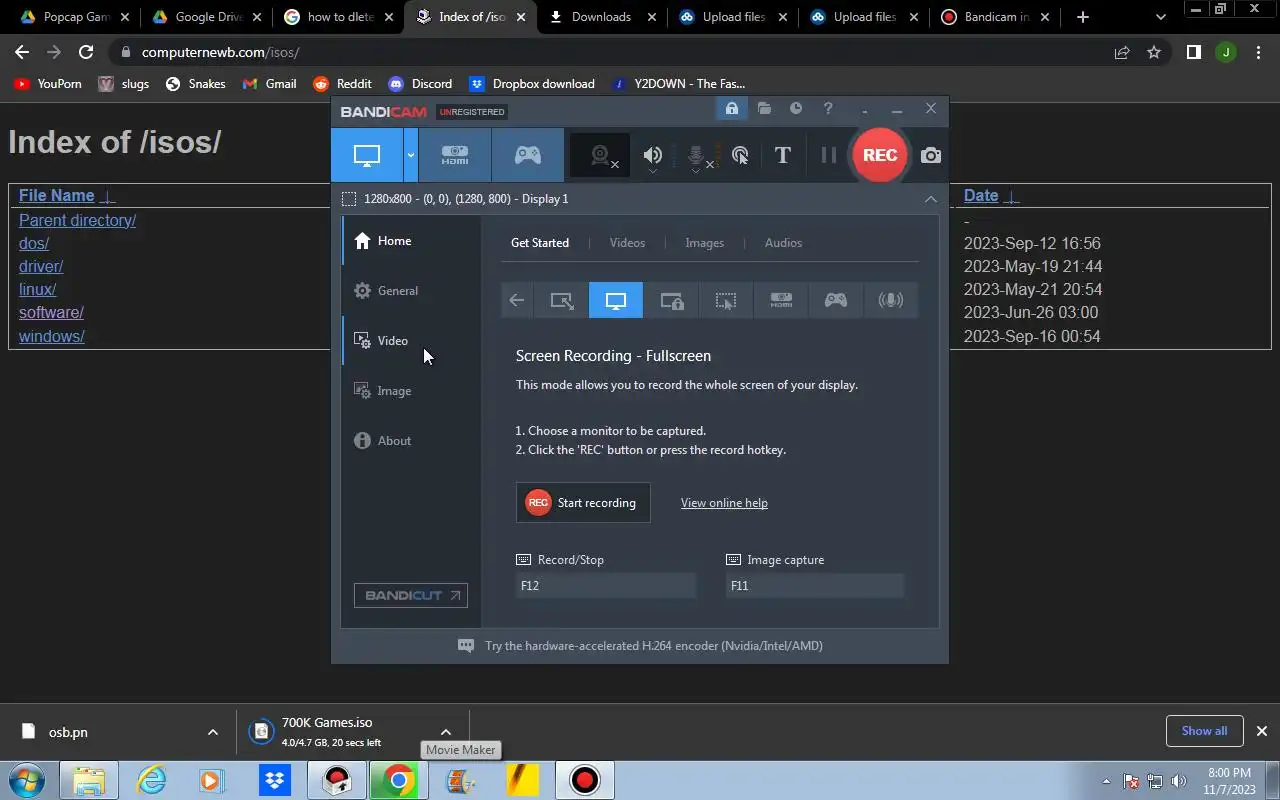Open the About section in Bandicam
This screenshot has width=1280, height=800.
(x=411, y=441)
